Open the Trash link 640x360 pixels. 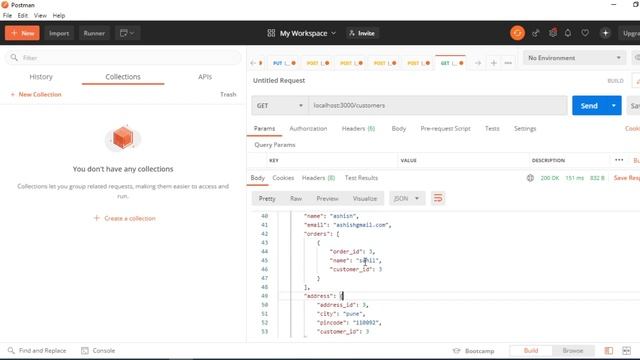[x=228, y=94]
